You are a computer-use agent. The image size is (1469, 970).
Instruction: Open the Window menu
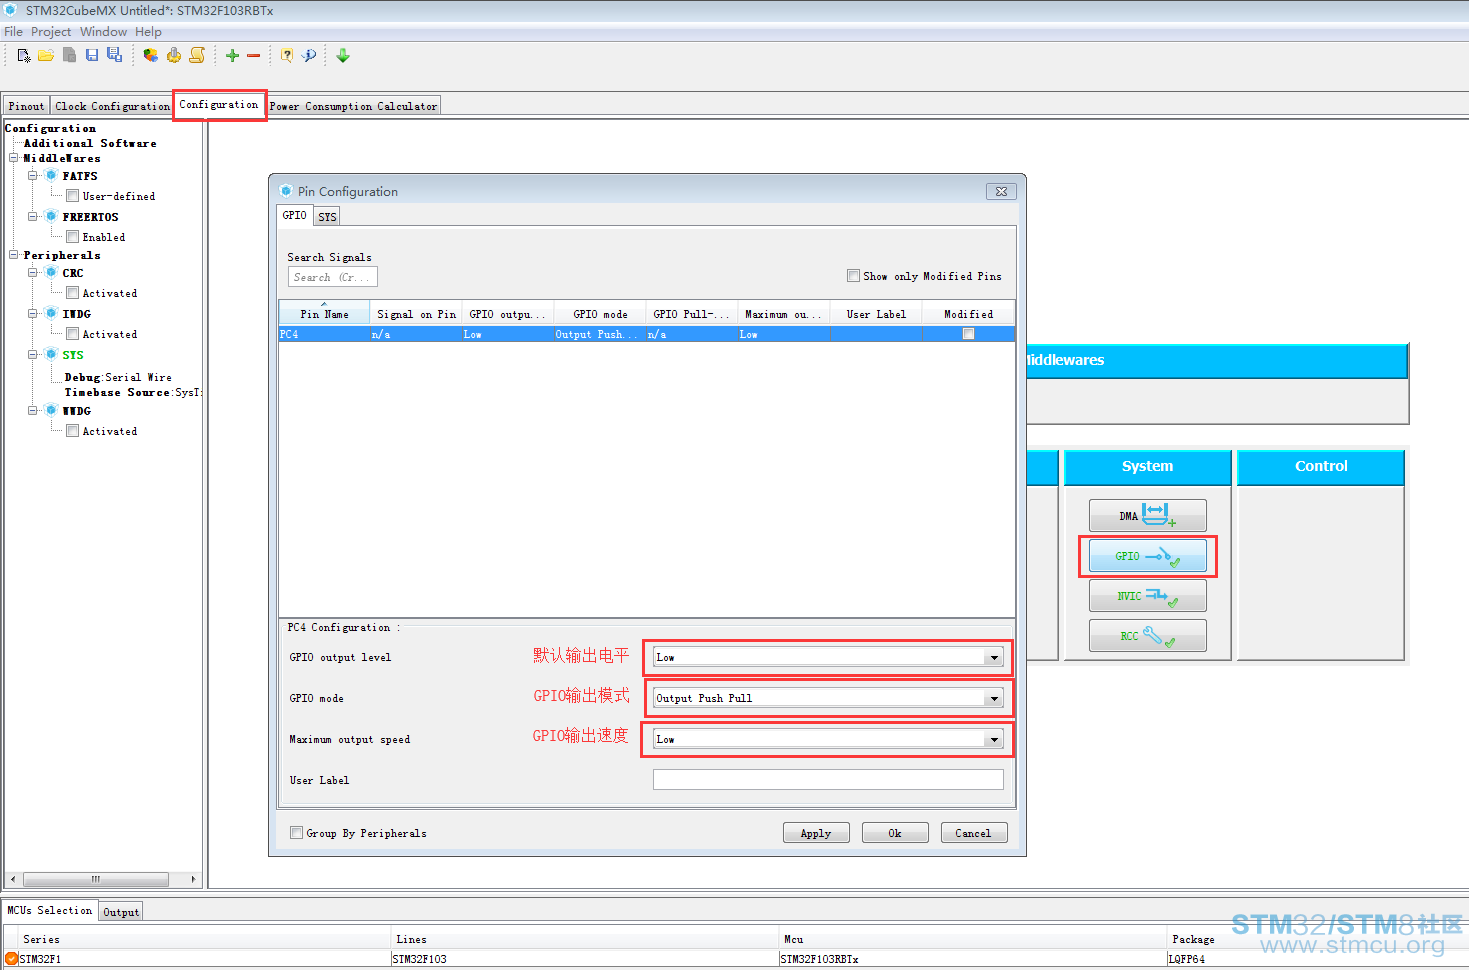(104, 32)
